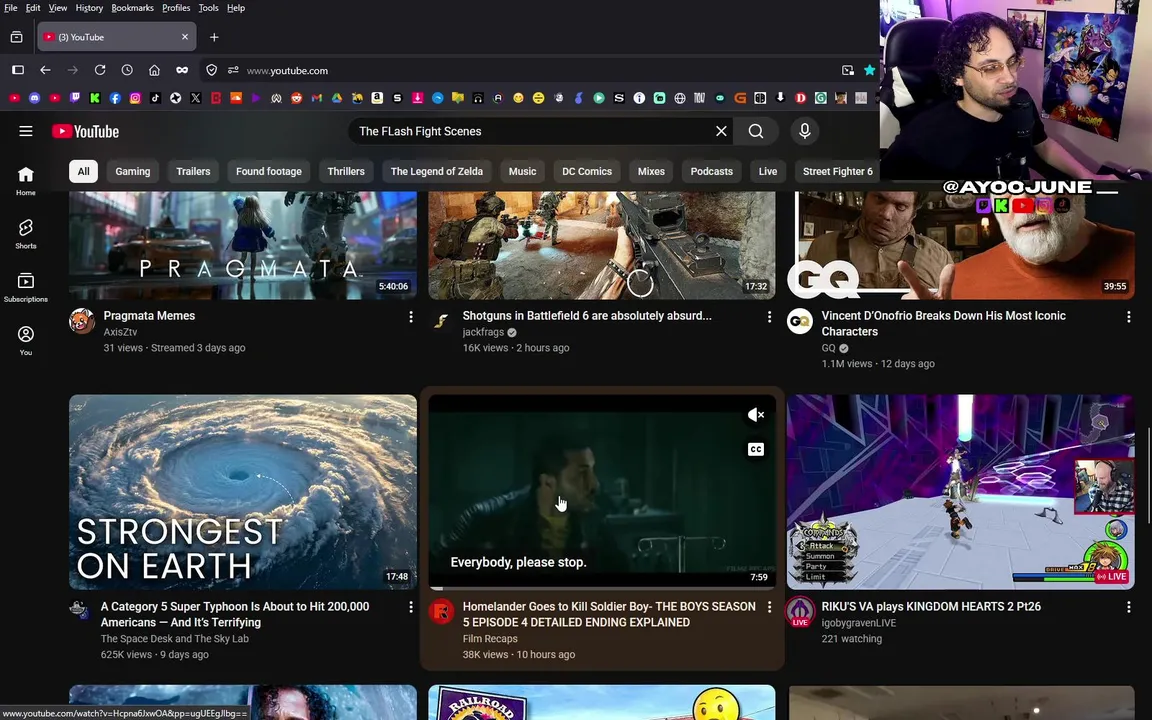Clear the search box with the X
1152x720 pixels.
tap(721, 132)
